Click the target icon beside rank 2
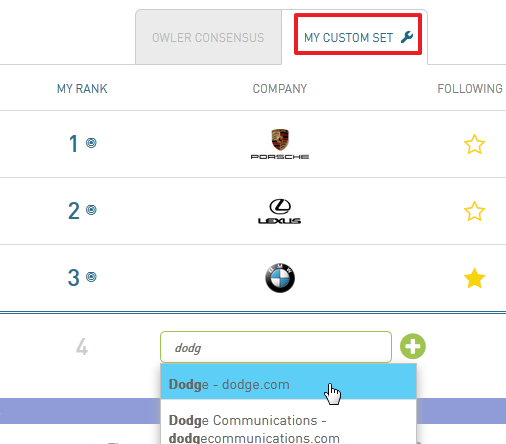This screenshot has height=444, width=506. coord(91,210)
